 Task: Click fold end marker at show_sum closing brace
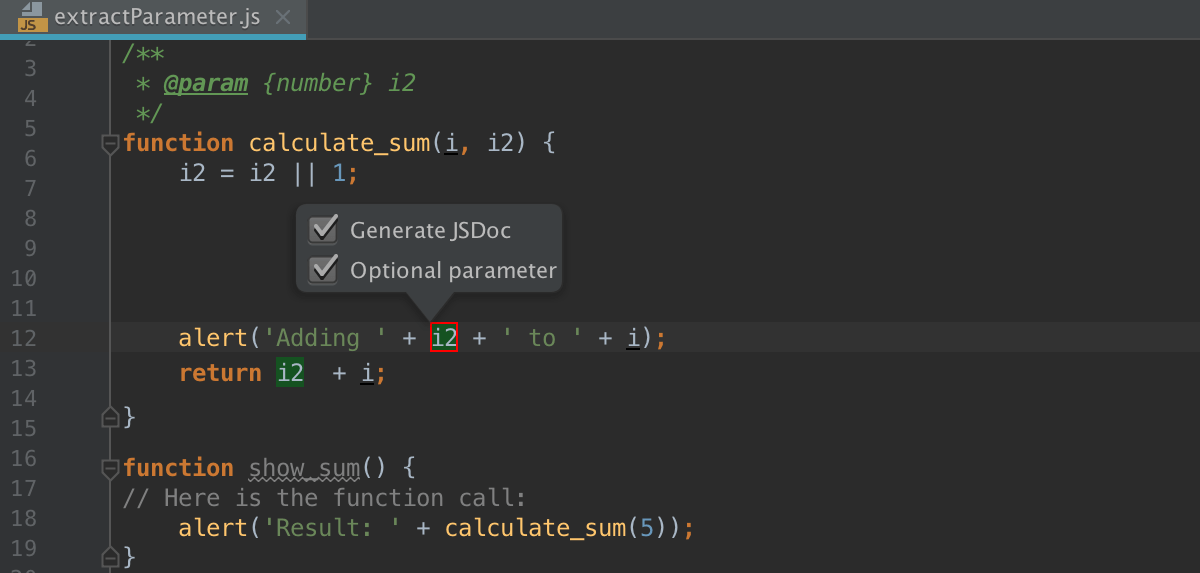pyautogui.click(x=110, y=555)
